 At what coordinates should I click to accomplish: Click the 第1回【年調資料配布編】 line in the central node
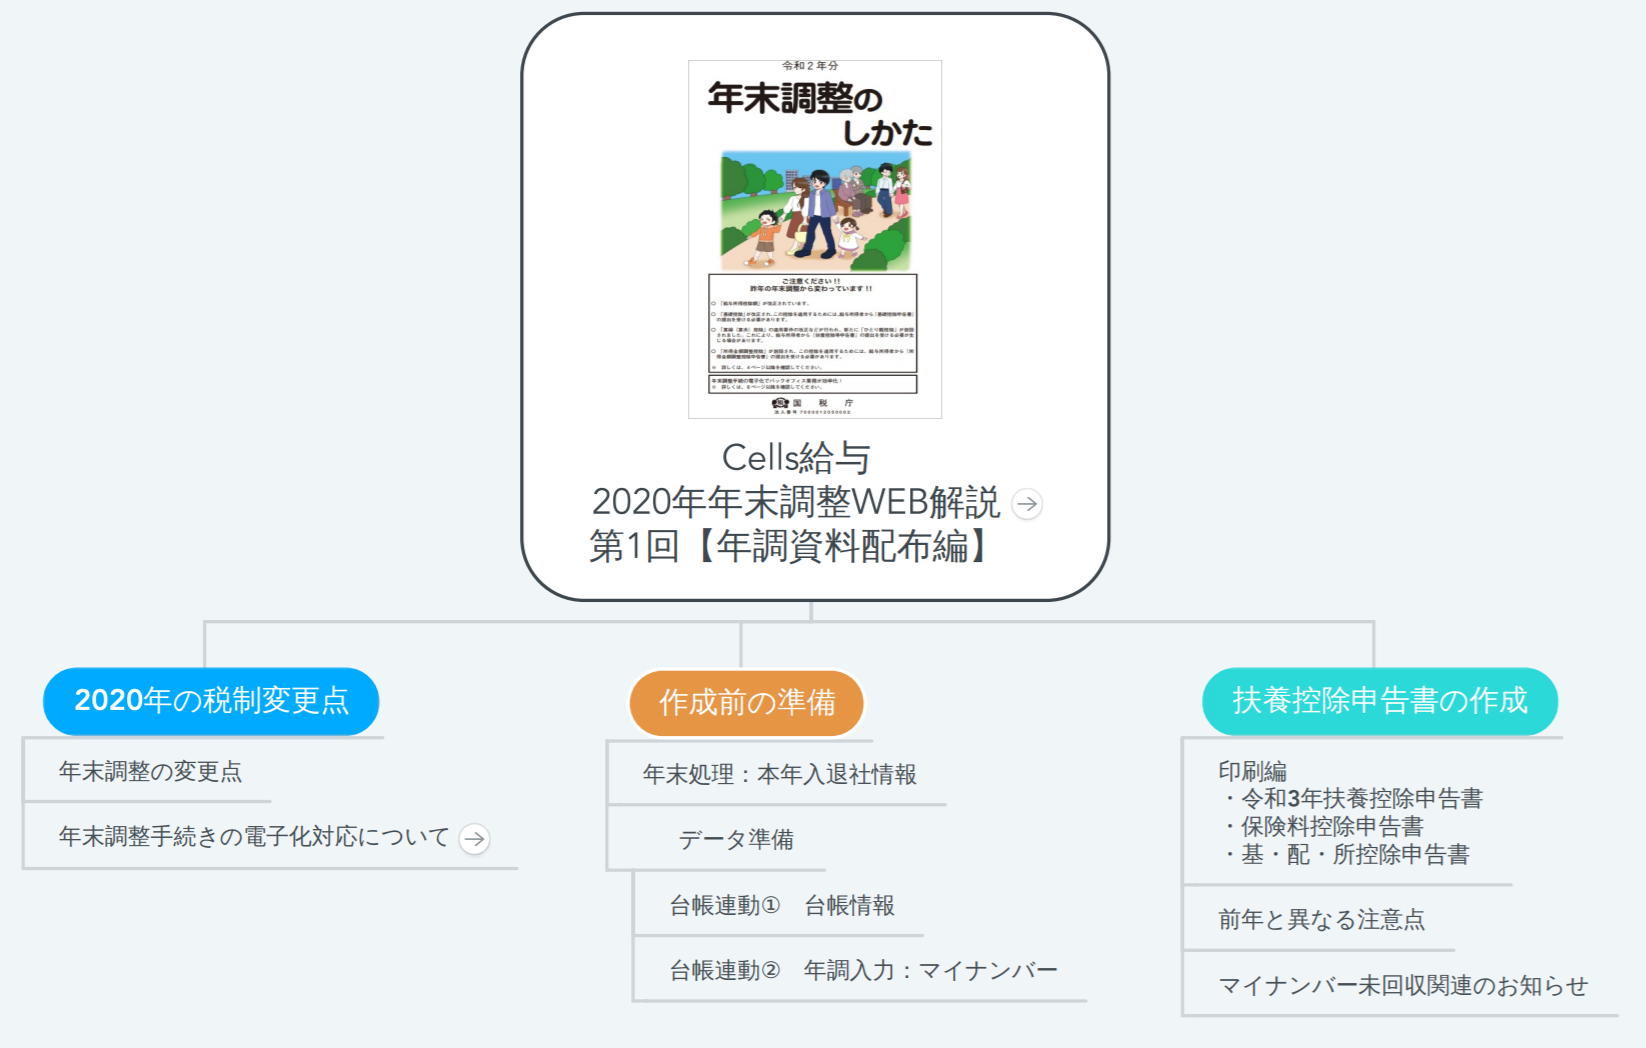790,547
